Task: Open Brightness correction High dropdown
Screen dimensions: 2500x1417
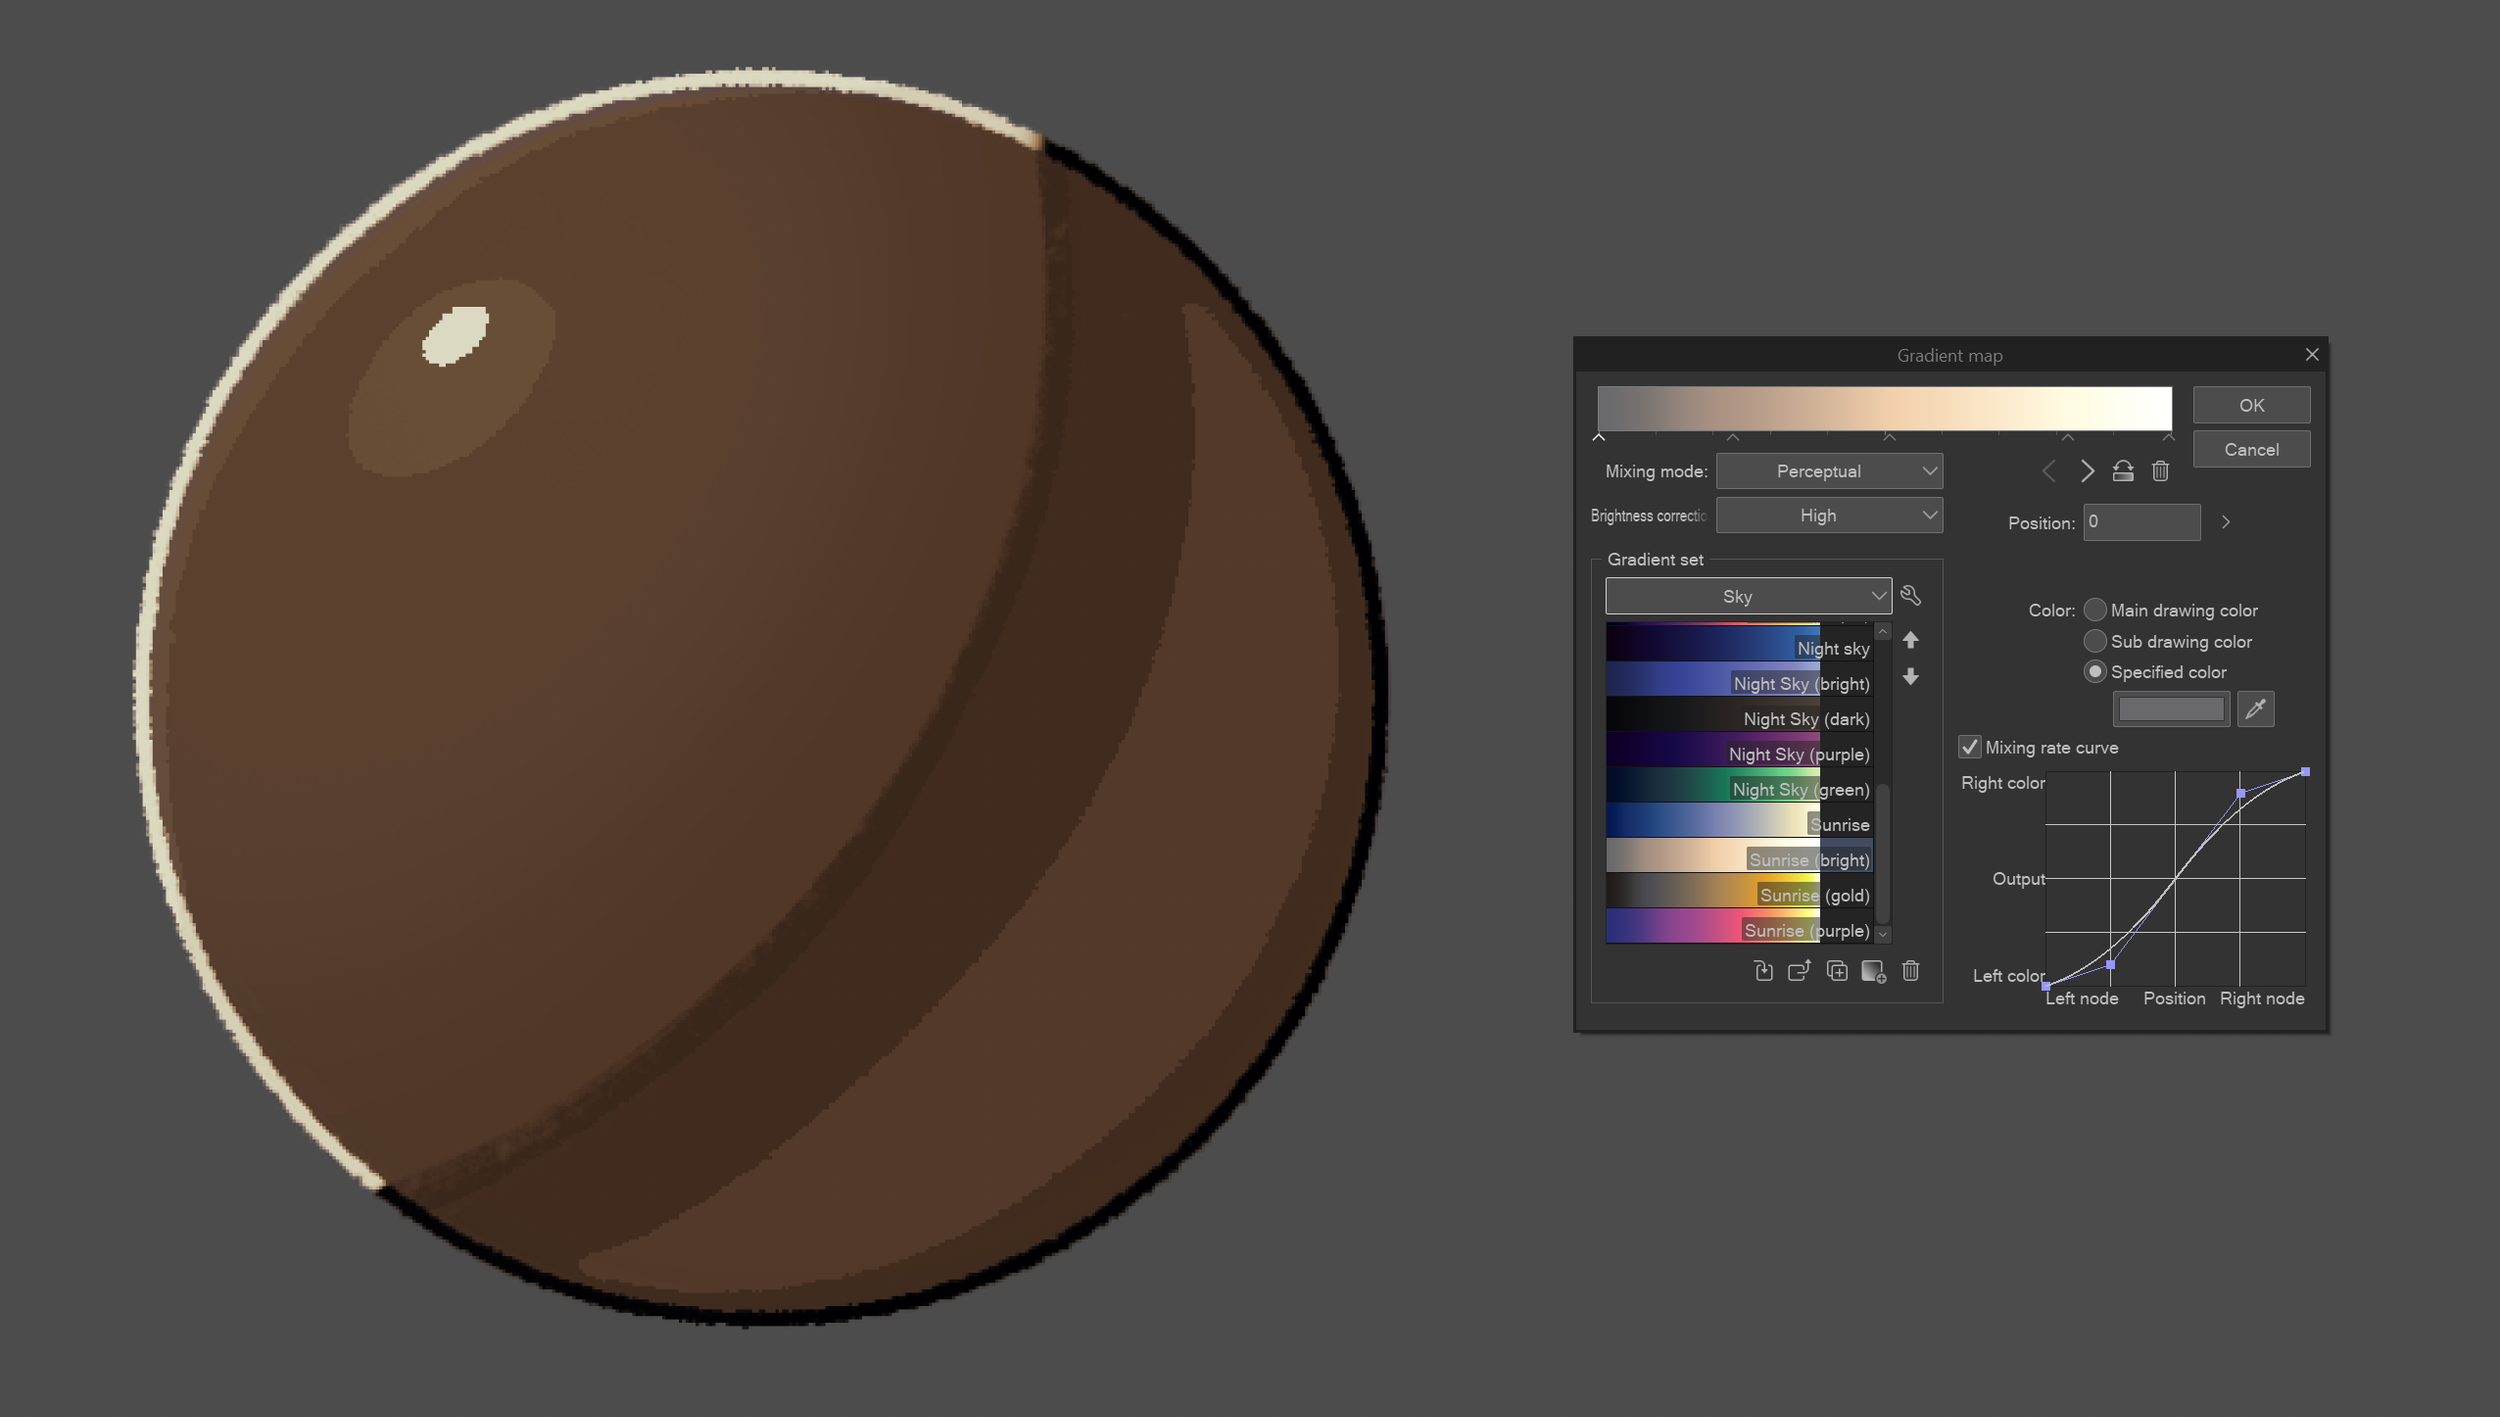Action: [1828, 515]
